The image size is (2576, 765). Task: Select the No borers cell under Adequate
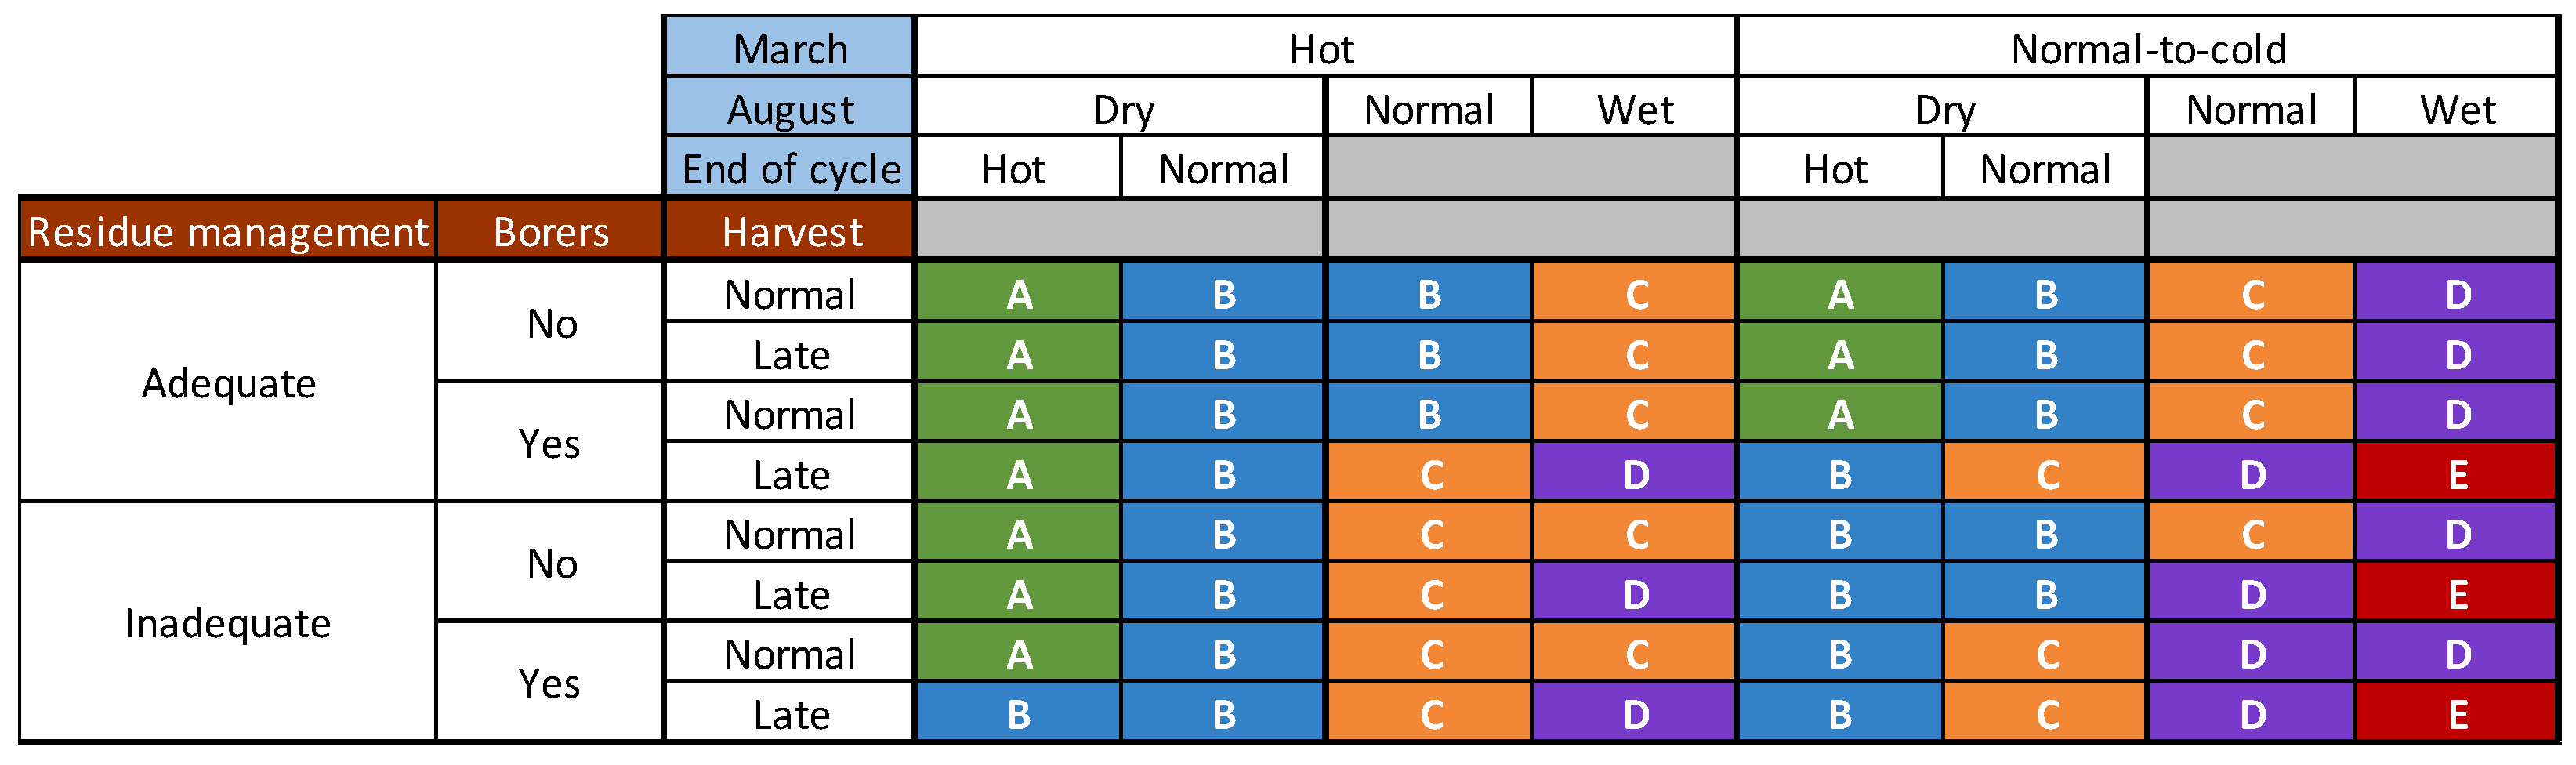[550, 323]
